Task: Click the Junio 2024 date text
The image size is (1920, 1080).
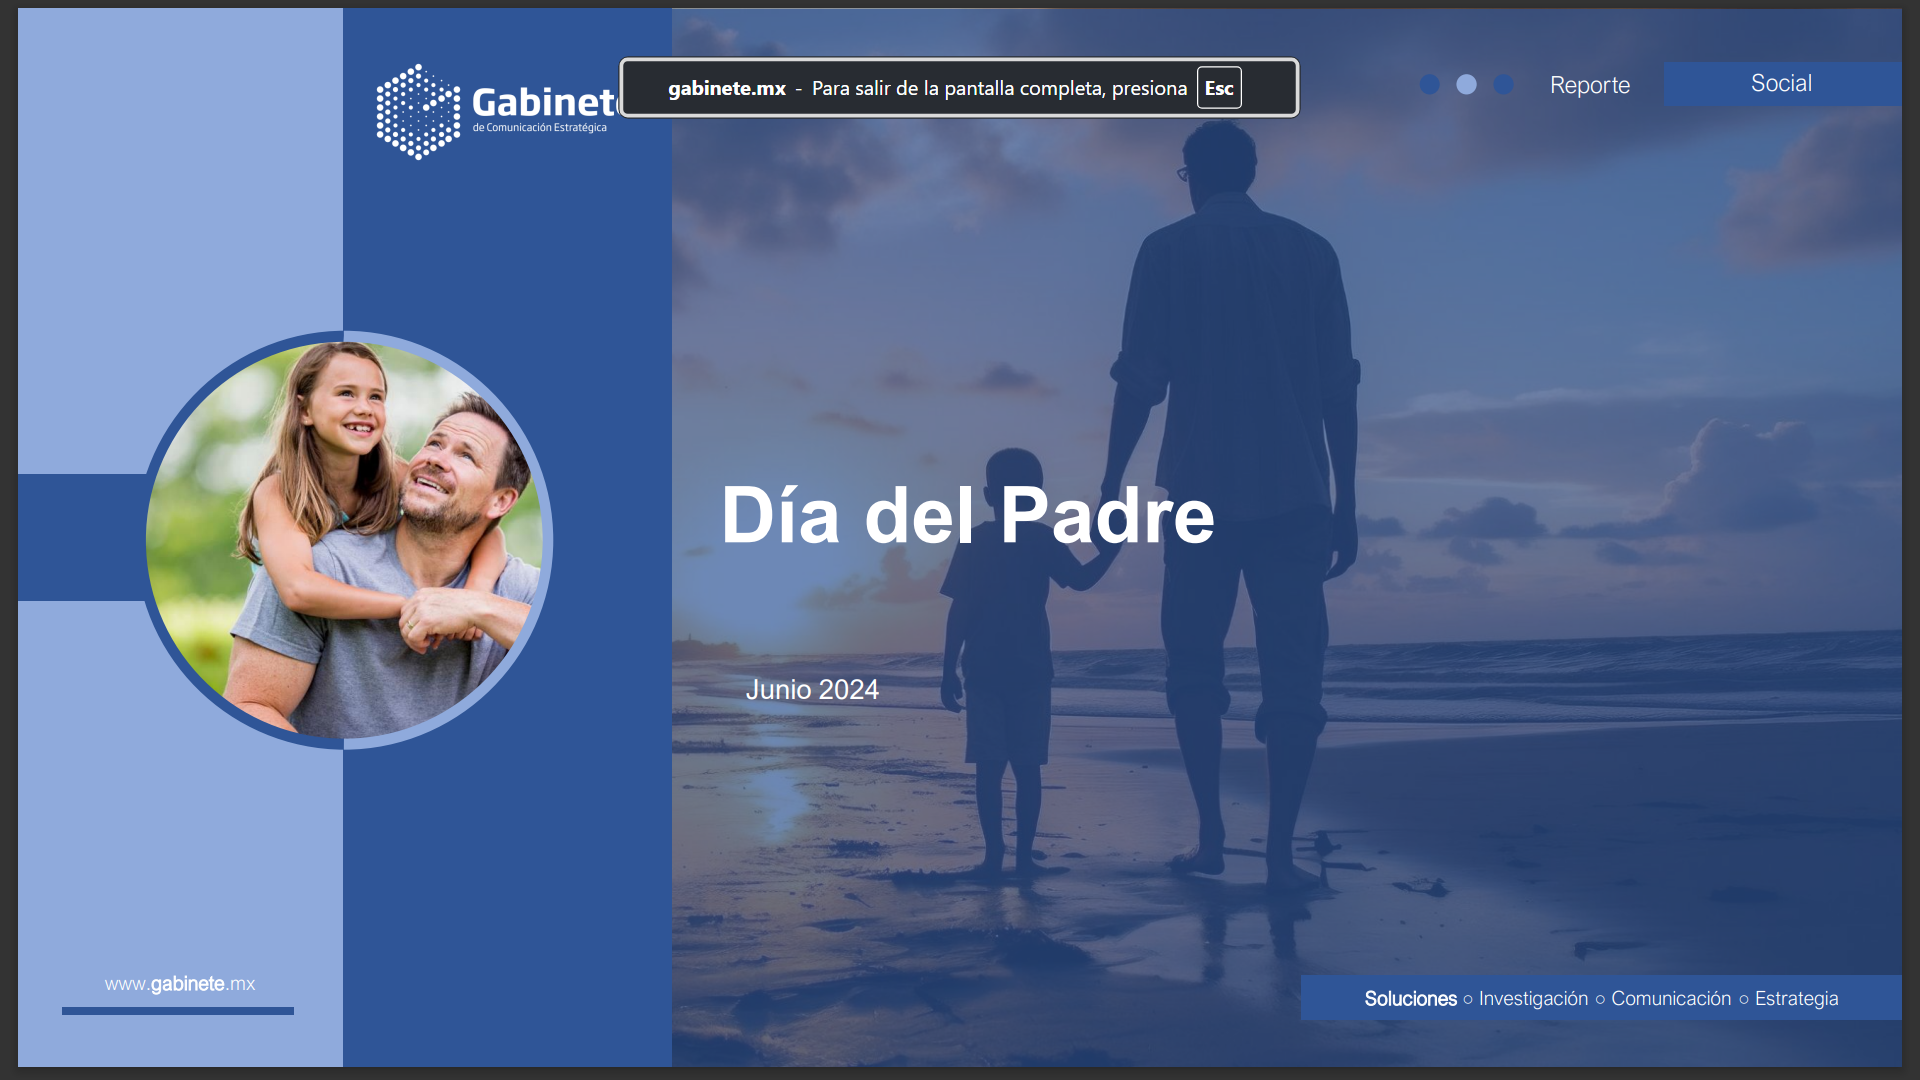Action: tap(812, 690)
